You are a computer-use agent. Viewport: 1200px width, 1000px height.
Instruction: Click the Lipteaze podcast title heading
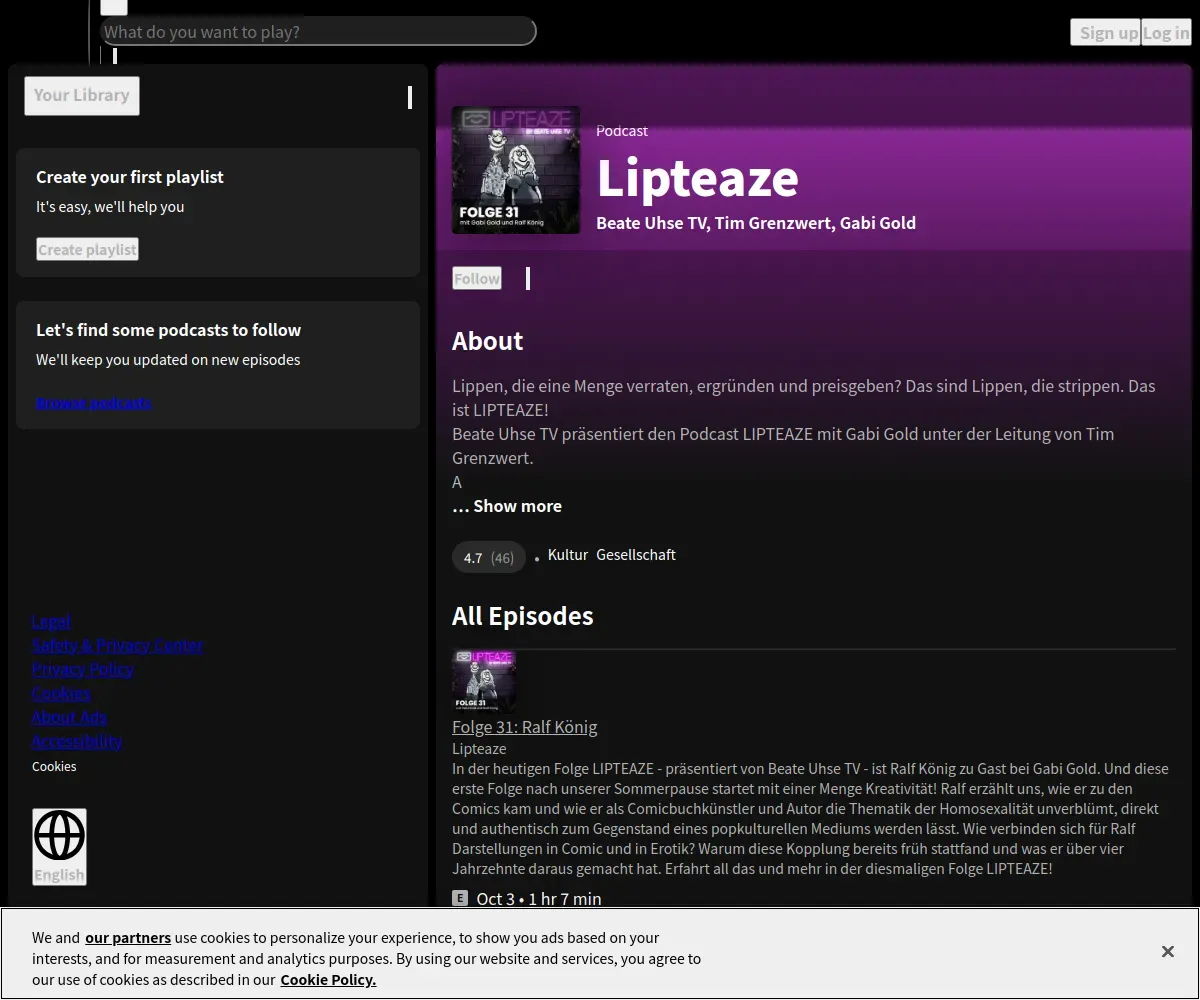[697, 178]
